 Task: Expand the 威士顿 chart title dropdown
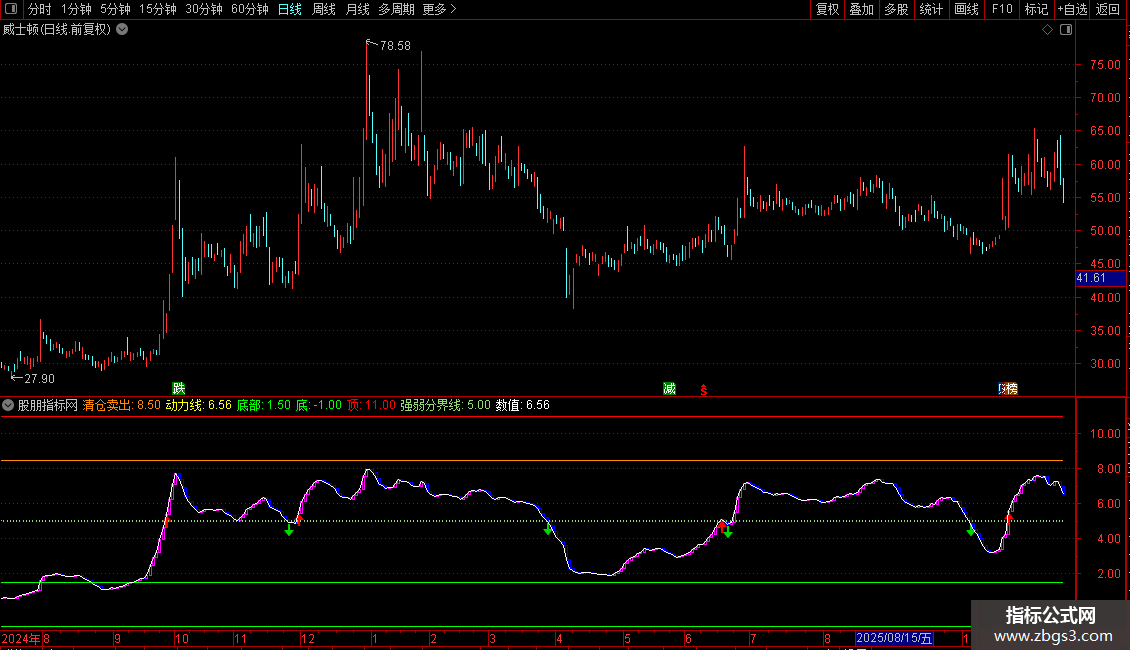(122, 29)
